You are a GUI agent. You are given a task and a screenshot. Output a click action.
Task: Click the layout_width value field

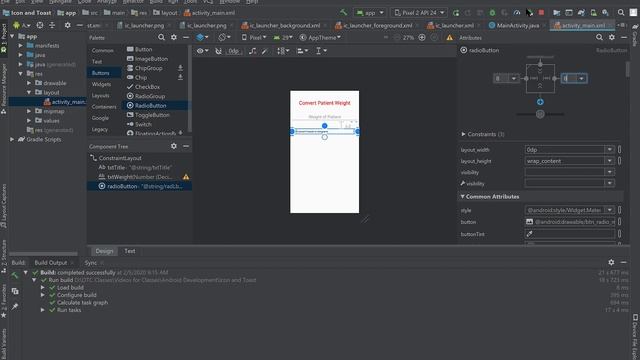tap(564, 150)
